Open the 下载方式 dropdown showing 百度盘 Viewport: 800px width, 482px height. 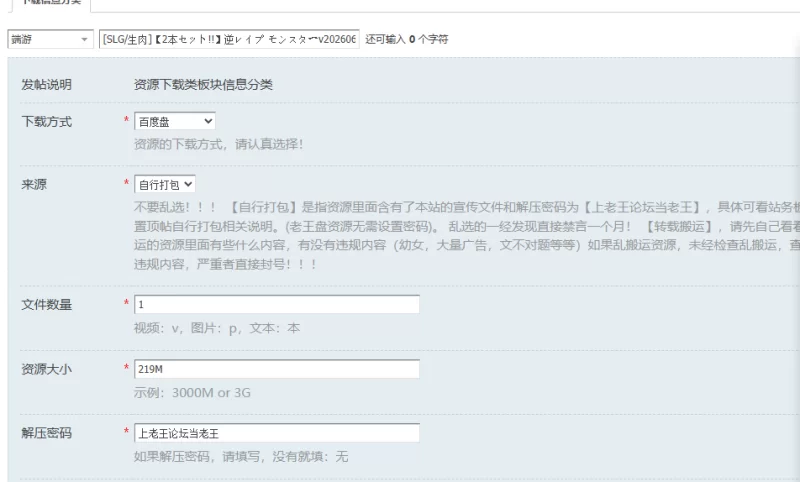tap(174, 121)
